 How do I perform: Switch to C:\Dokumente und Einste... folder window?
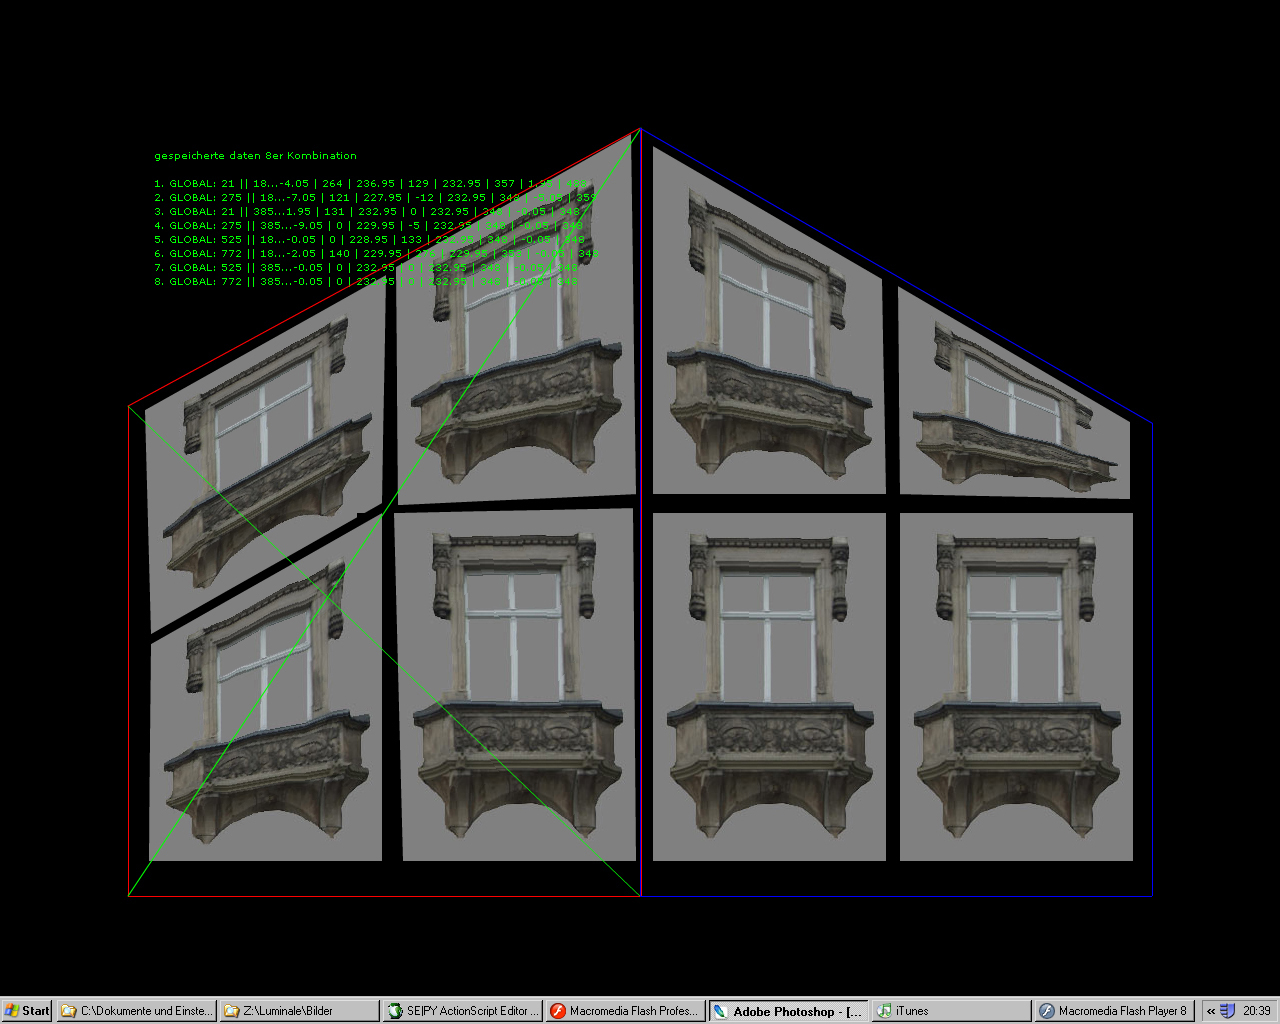137,1011
